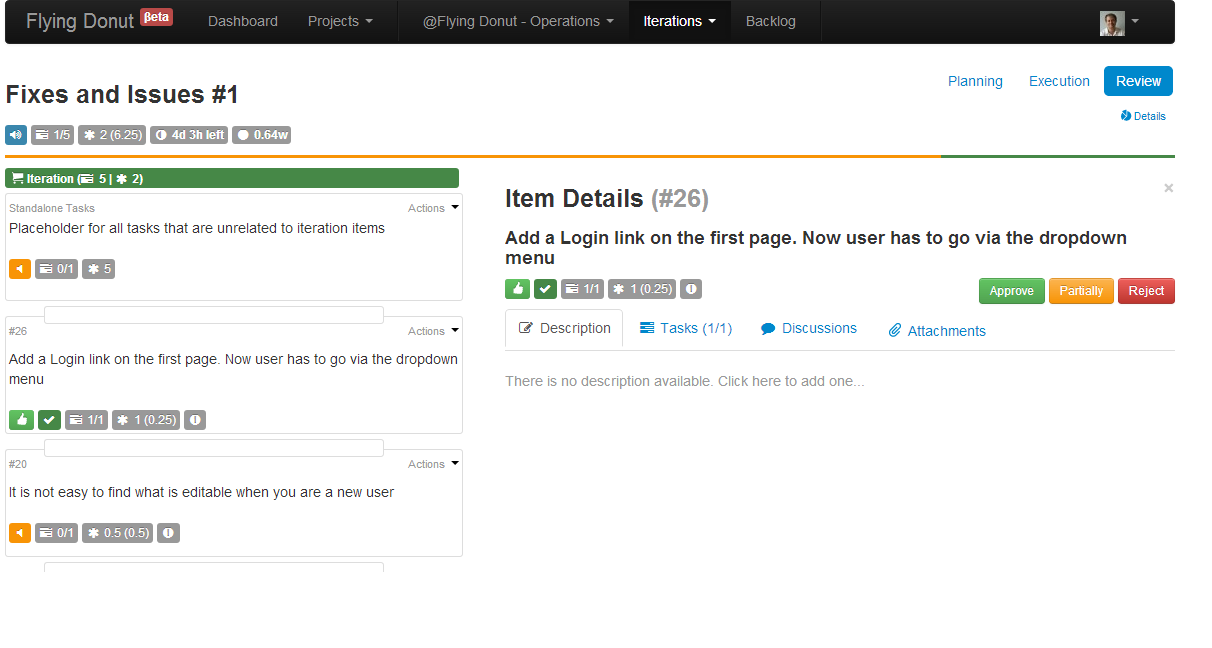Screen dimensions: 1212x648
Task: Click the 0.64w velocity badge
Action: point(261,135)
